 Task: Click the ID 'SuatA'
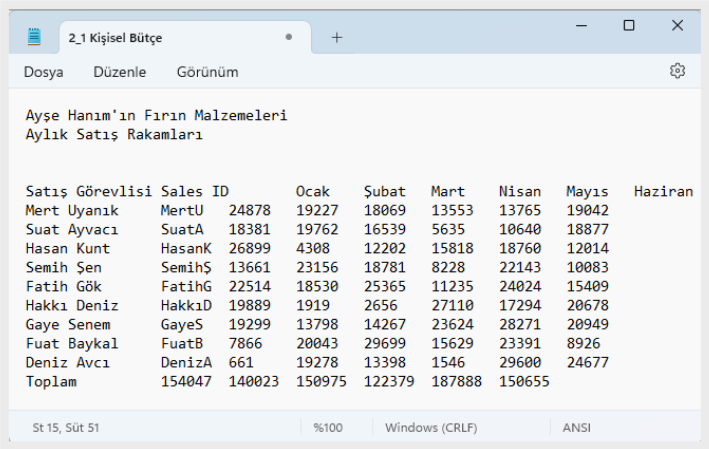point(182,229)
